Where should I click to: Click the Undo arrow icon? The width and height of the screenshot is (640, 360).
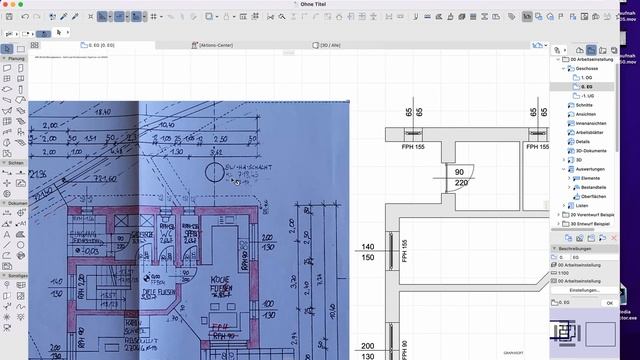pos(25,17)
